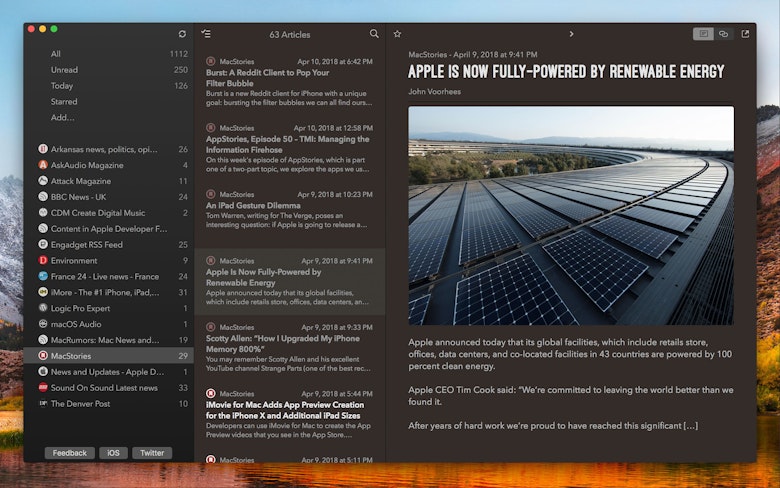Viewport: 780px width, 488px height.
Task: Click the MacStories unread icon on iMovie article
Action: (x=210, y=393)
